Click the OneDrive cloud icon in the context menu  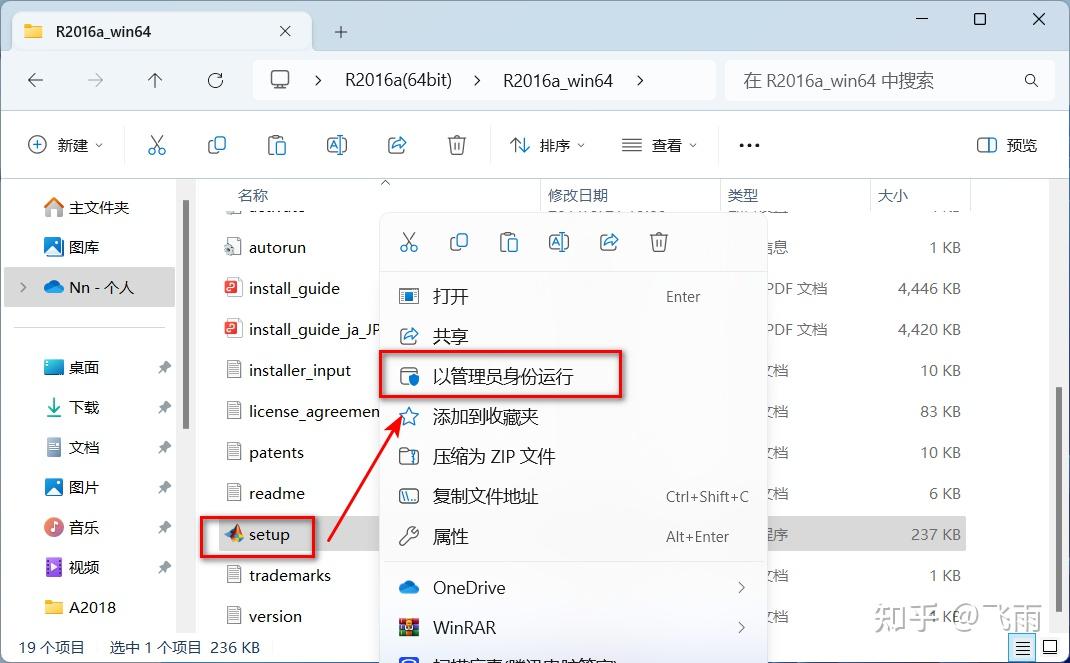pyautogui.click(x=409, y=588)
